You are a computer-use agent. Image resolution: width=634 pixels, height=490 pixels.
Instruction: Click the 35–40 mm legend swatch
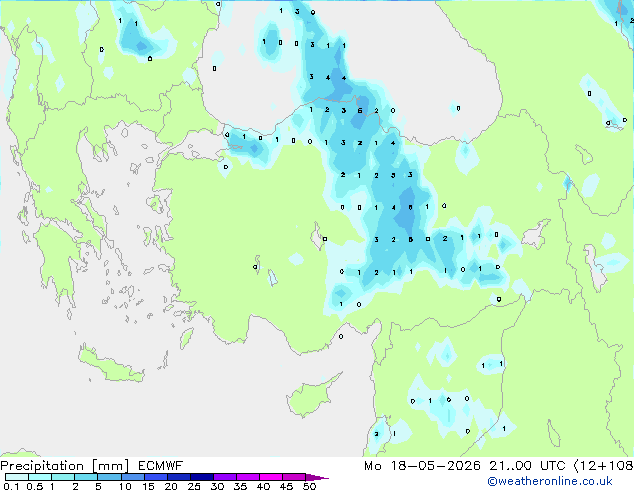(248, 477)
